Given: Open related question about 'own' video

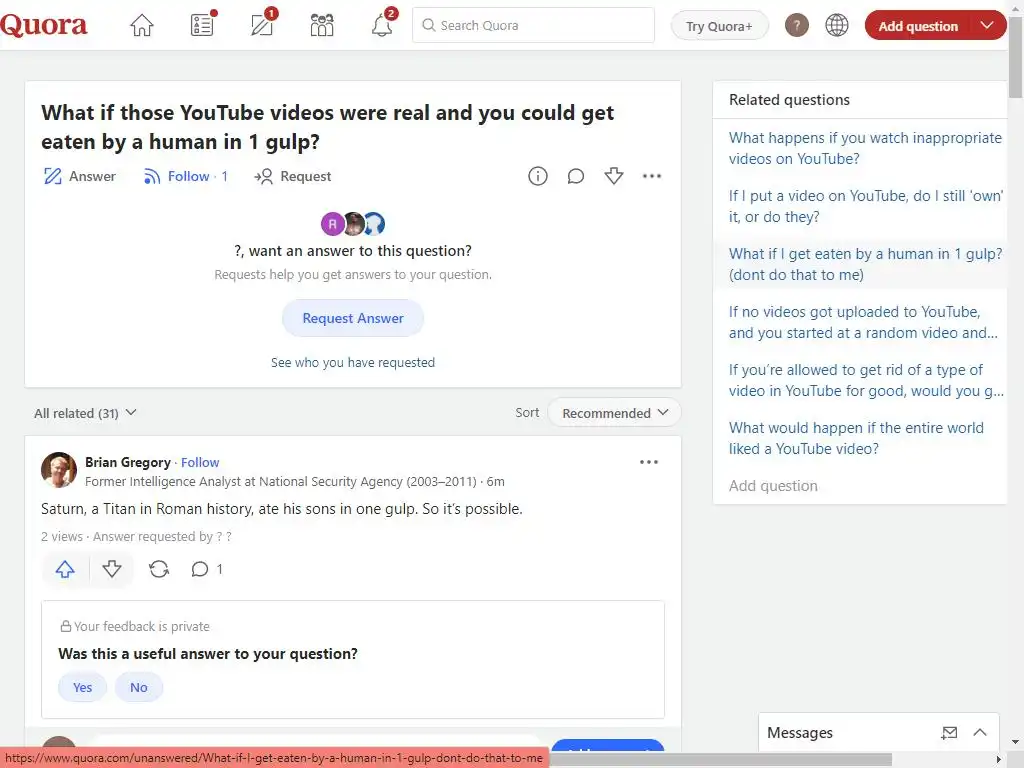Looking at the screenshot, I should [x=865, y=206].
